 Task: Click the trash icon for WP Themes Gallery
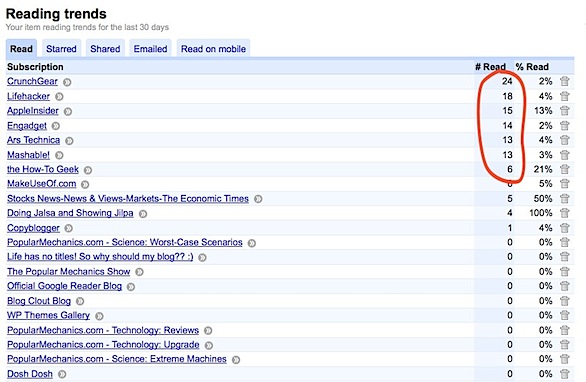(x=565, y=315)
